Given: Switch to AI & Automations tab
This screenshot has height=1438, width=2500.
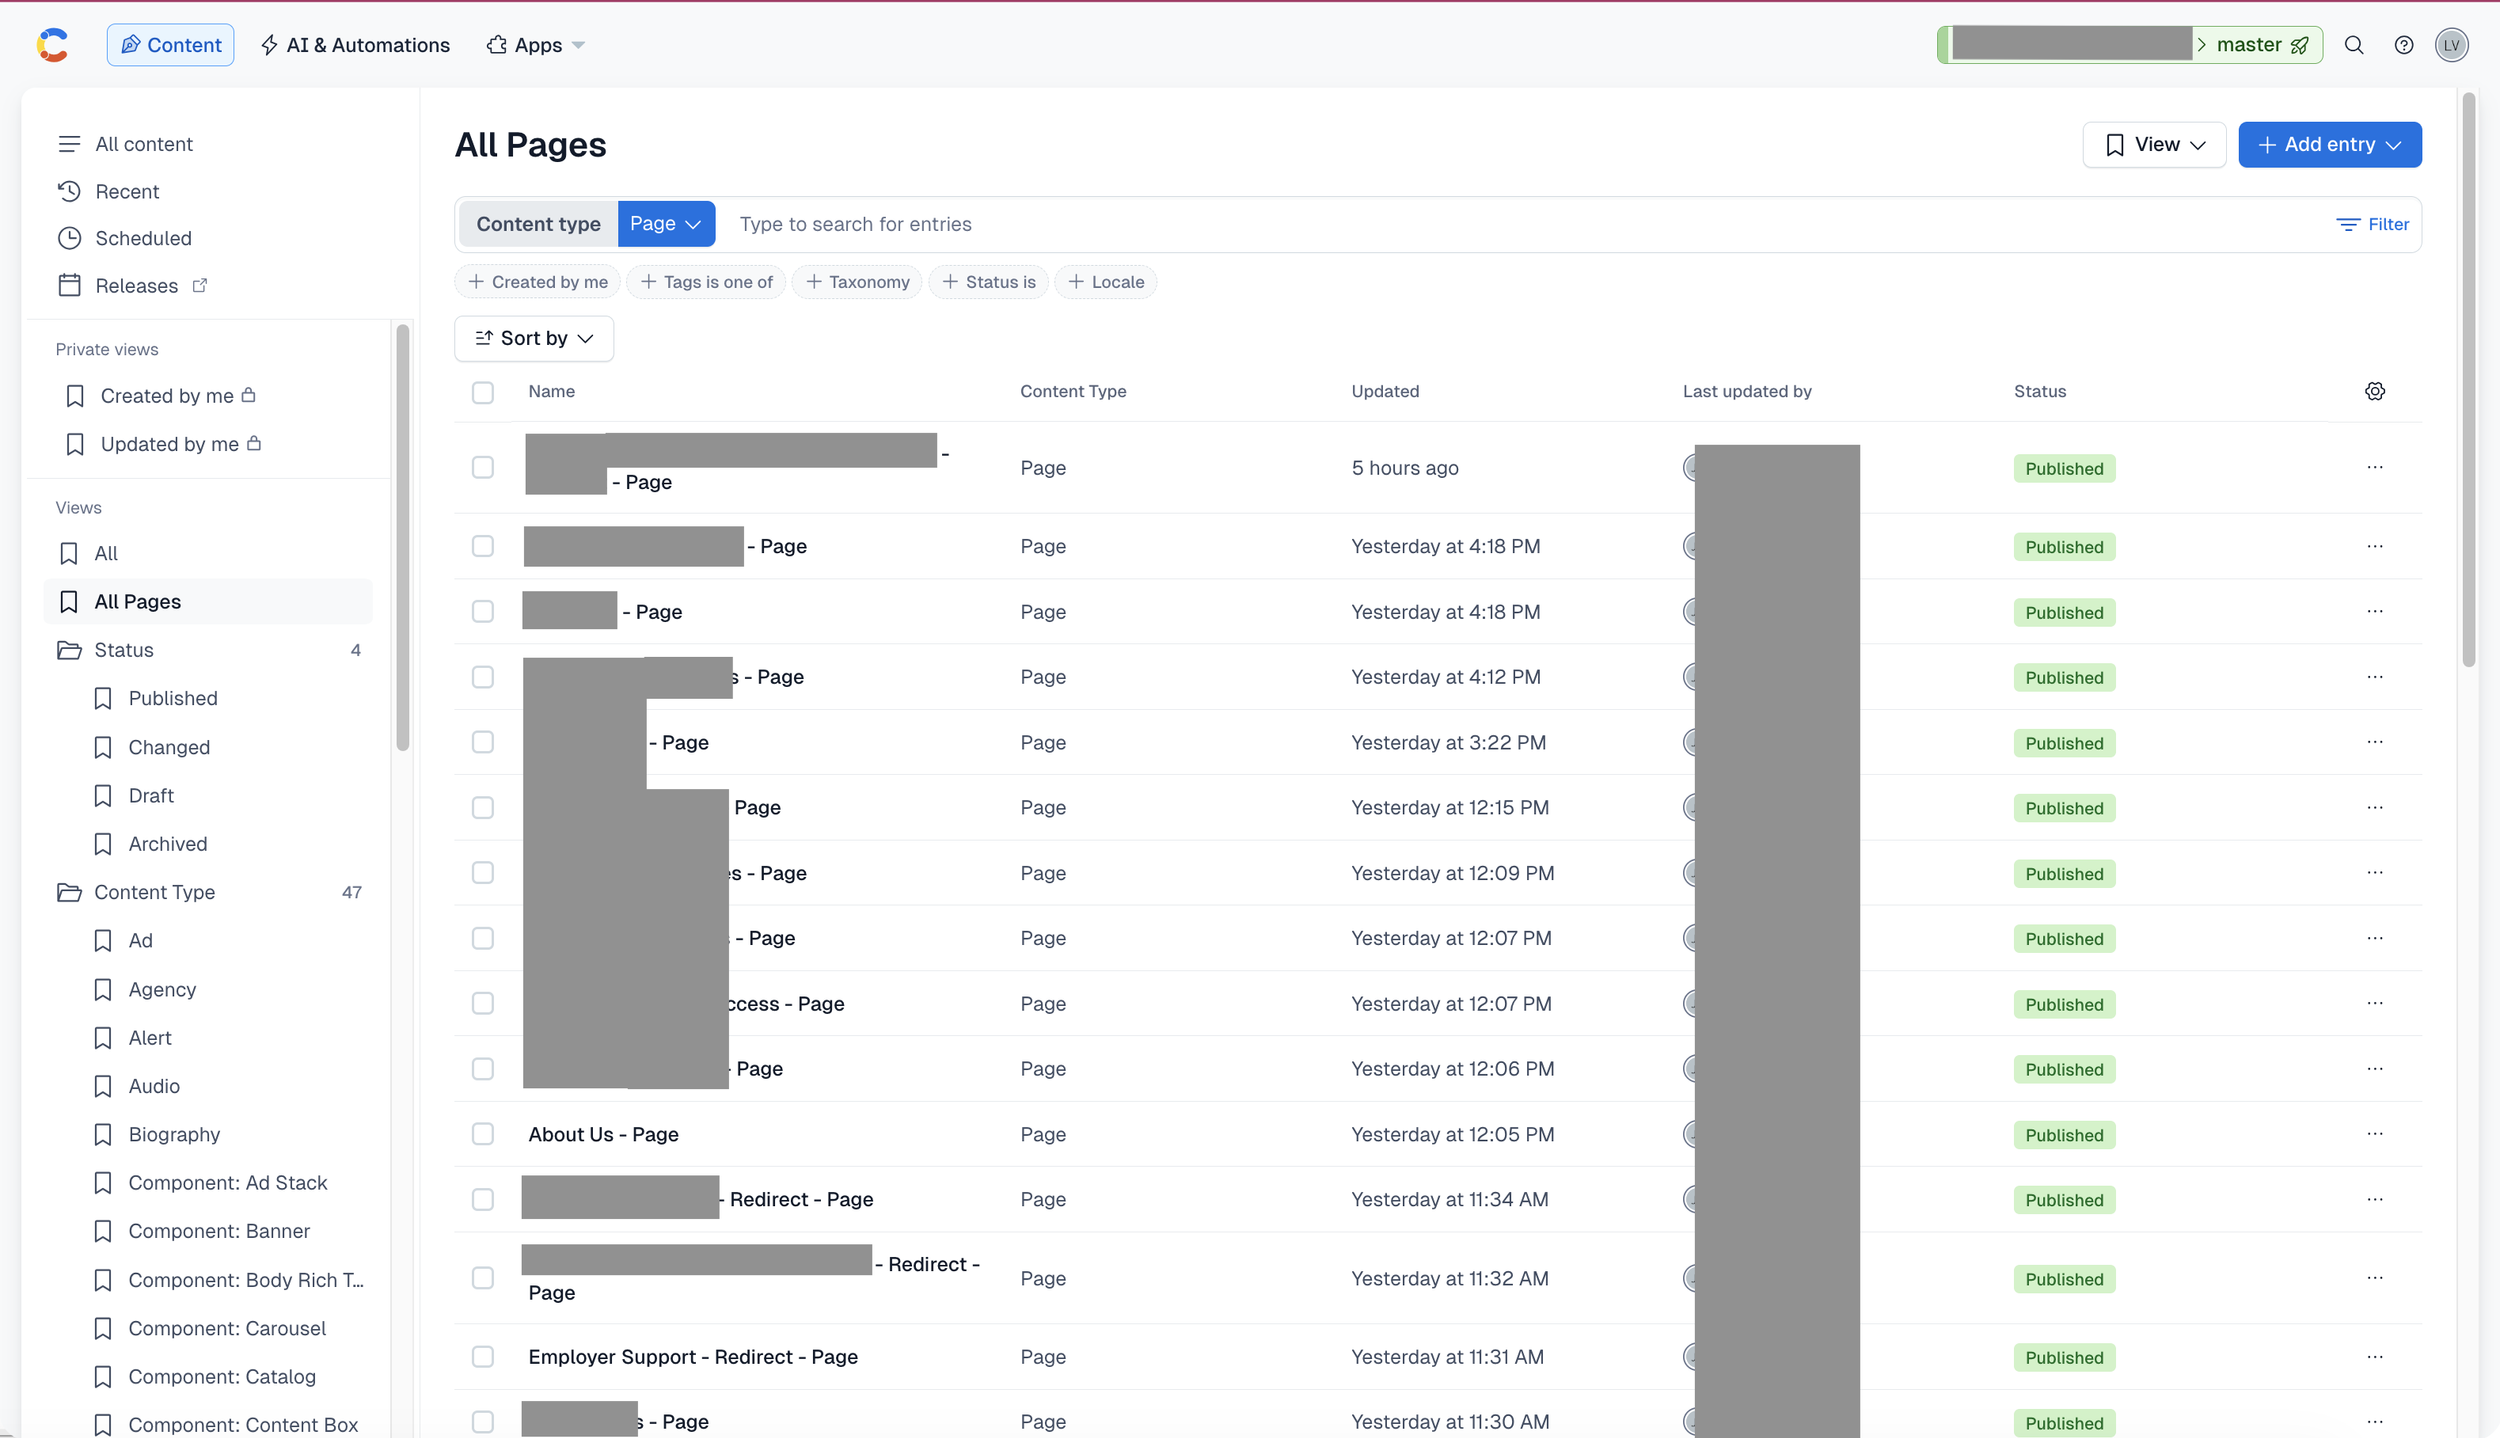Looking at the screenshot, I should pos(355,45).
